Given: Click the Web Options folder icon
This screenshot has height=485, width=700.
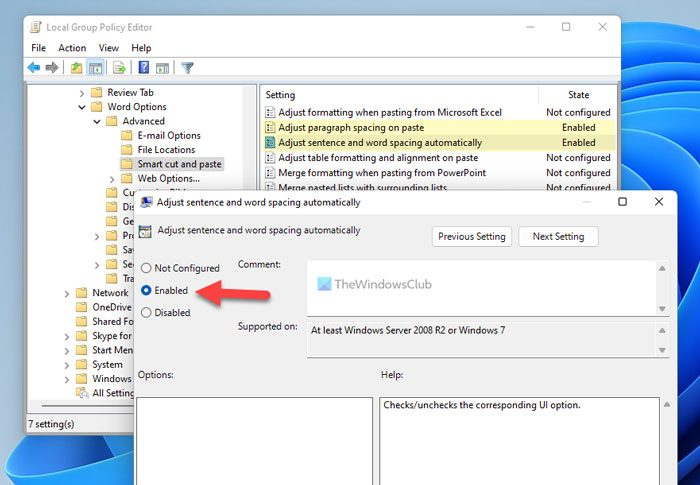Looking at the screenshot, I should coord(127,178).
